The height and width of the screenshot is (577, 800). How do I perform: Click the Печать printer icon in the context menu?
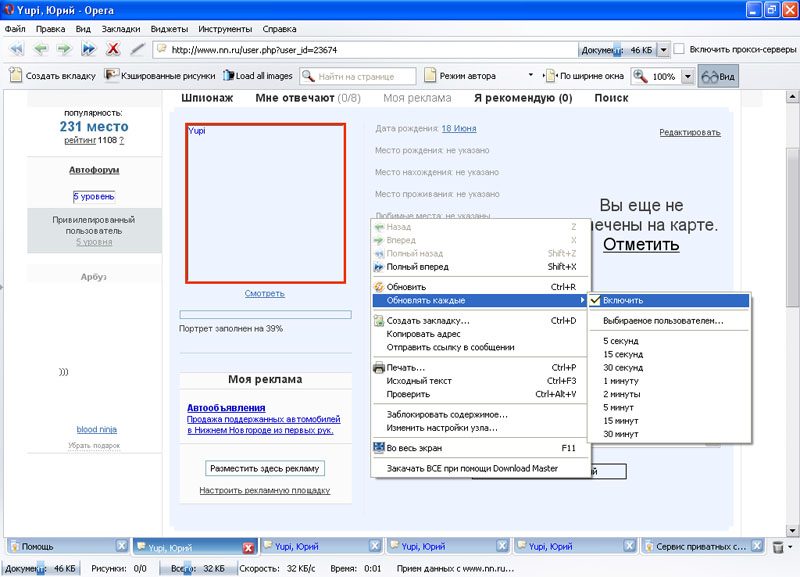point(379,367)
